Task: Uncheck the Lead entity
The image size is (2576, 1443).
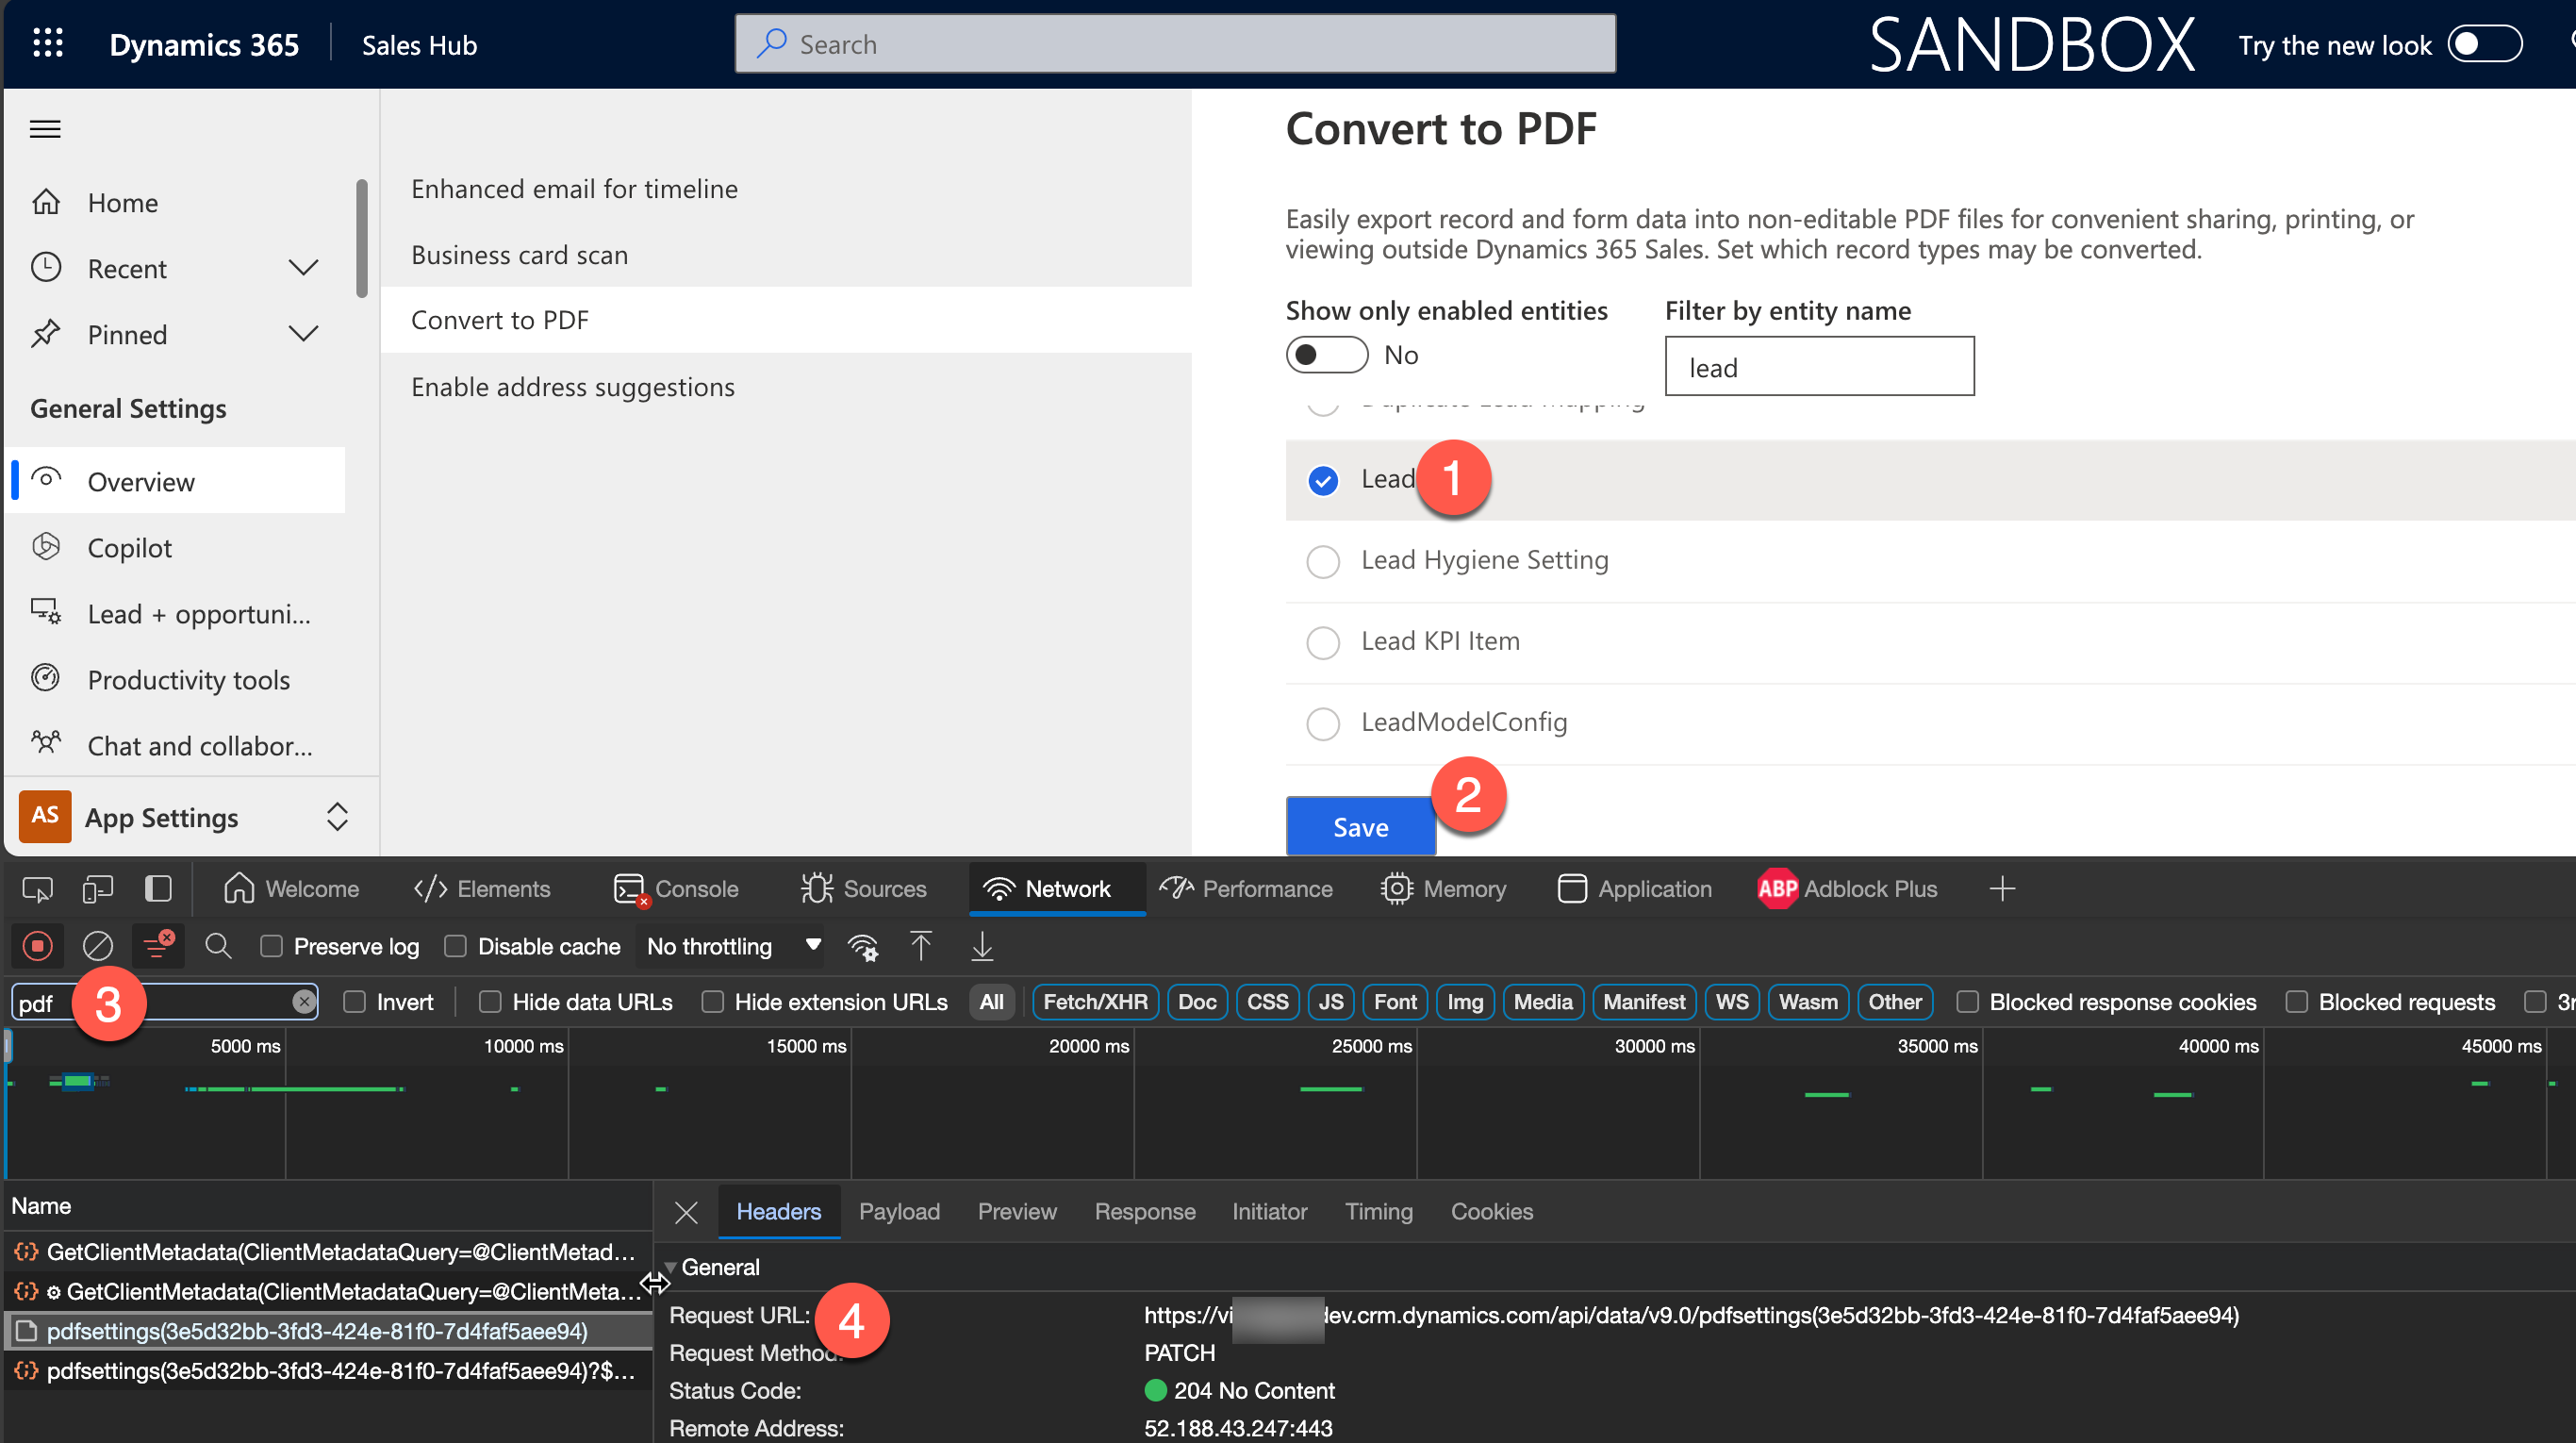Action: pos(1323,481)
